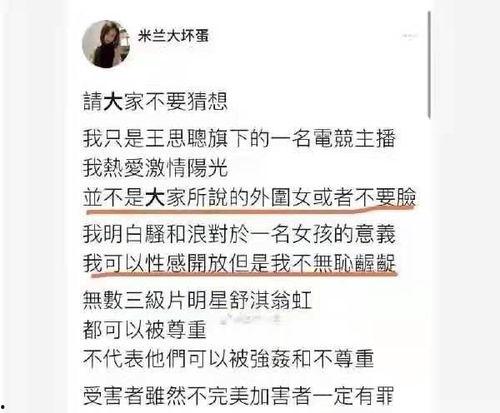Click the words 電競主播 in the post

[354, 139]
